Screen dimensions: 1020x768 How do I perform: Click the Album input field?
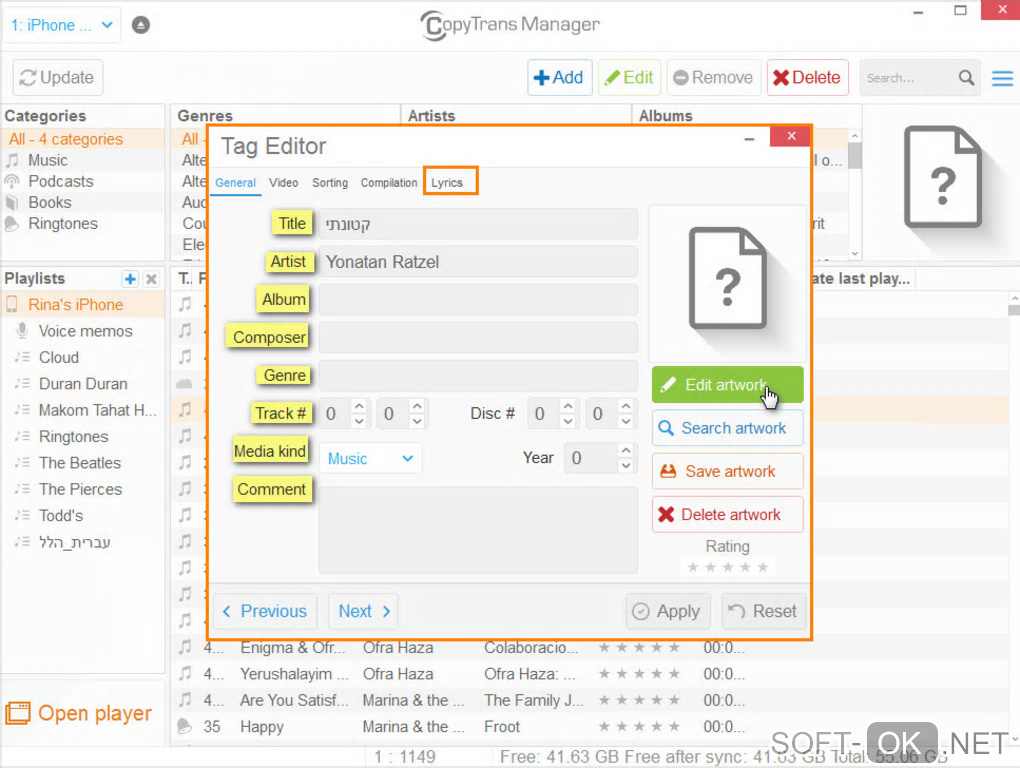click(x=478, y=300)
